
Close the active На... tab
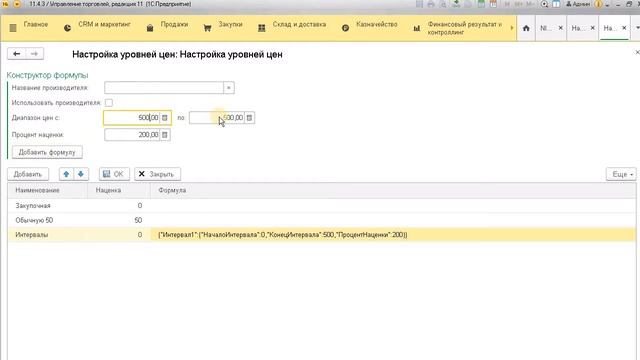click(624, 28)
